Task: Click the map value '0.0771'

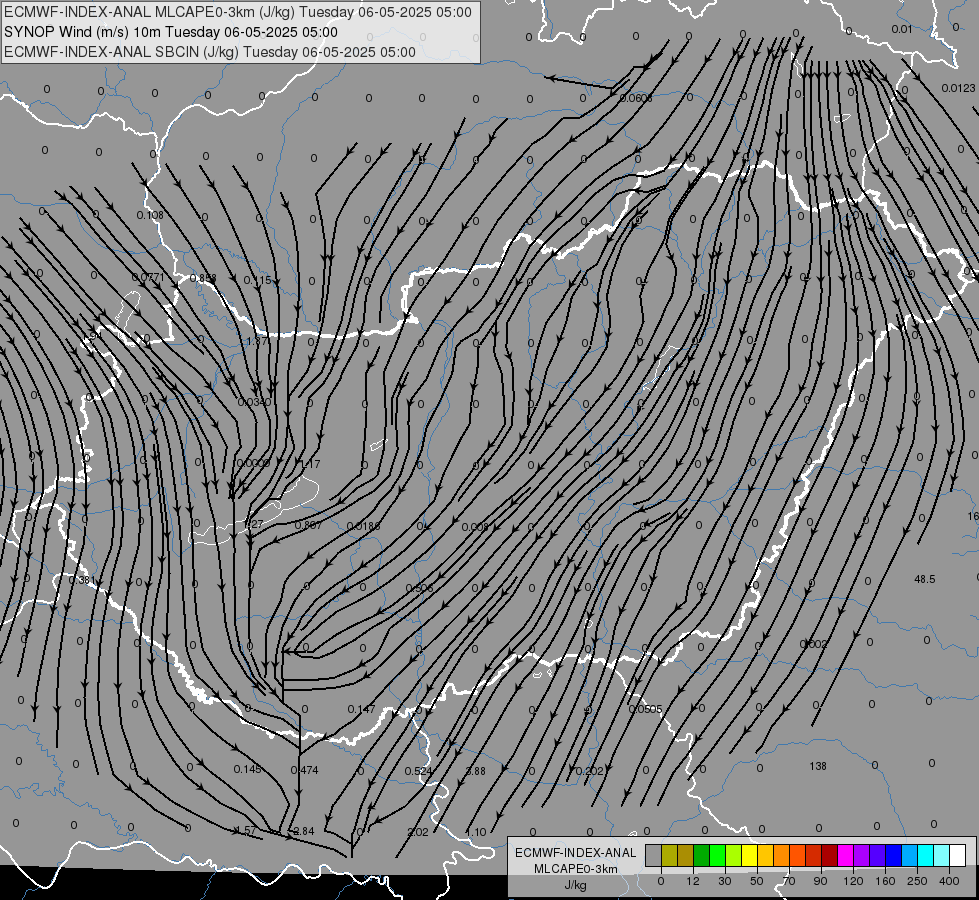Action: pos(148,277)
